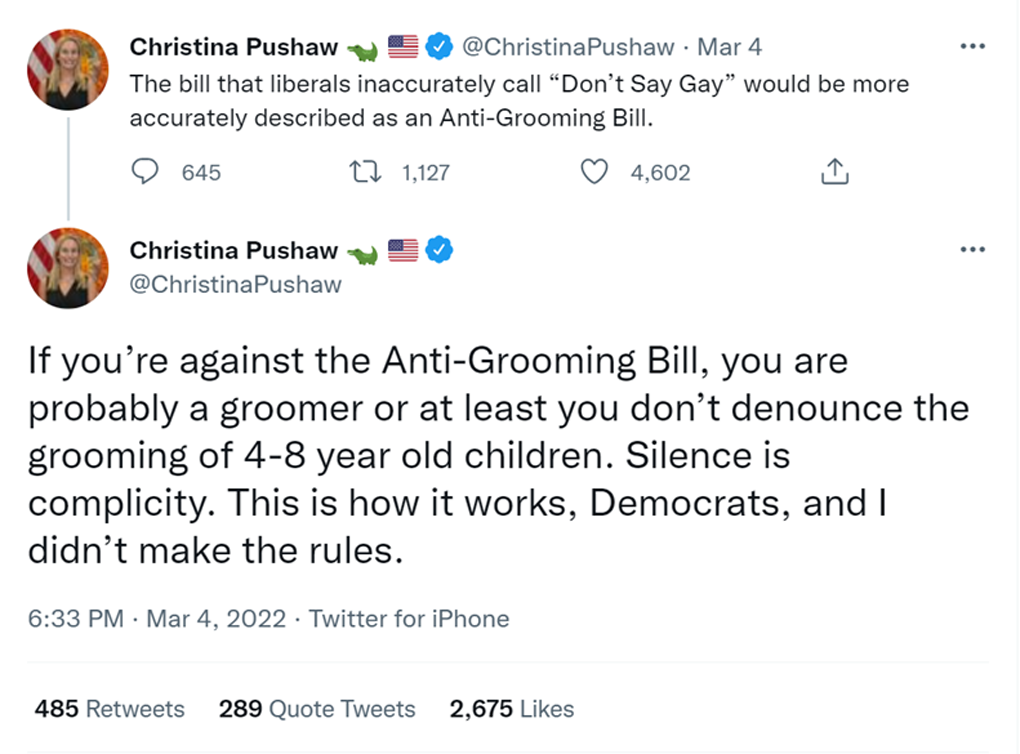Open the profile picture on the first tweet
1020x754 pixels.
point(68,69)
